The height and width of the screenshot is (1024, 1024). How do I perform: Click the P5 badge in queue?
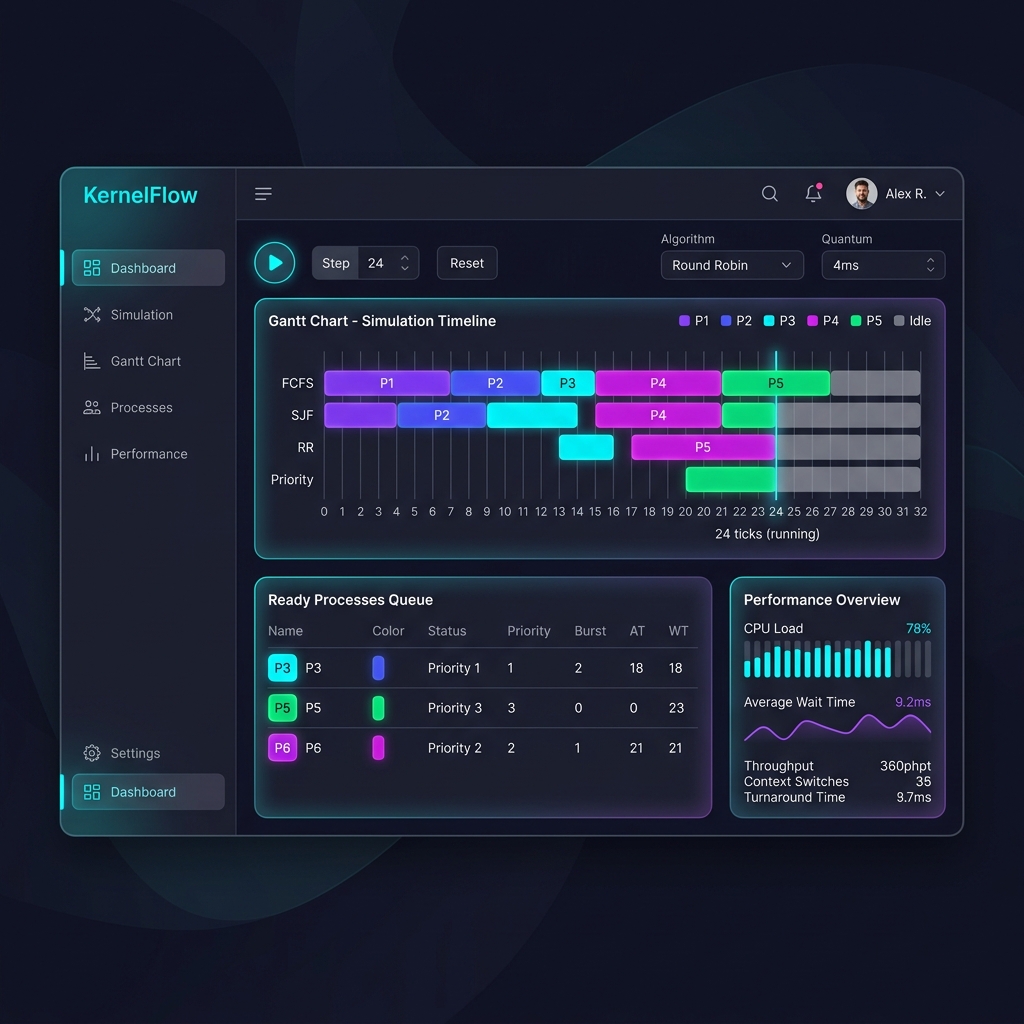pos(282,708)
